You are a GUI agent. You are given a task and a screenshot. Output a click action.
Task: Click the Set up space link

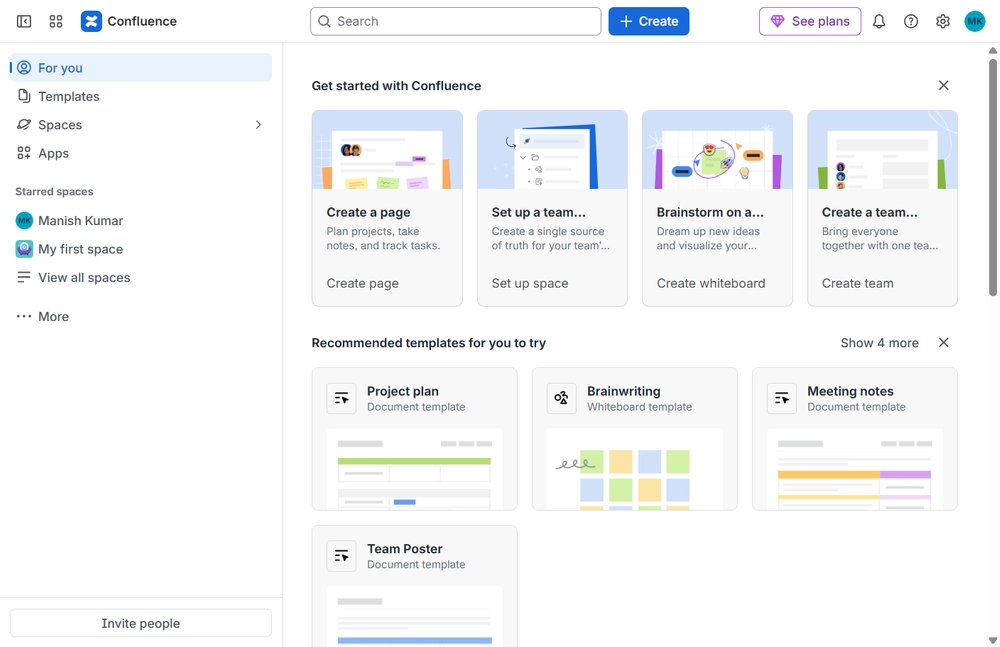pyautogui.click(x=529, y=283)
